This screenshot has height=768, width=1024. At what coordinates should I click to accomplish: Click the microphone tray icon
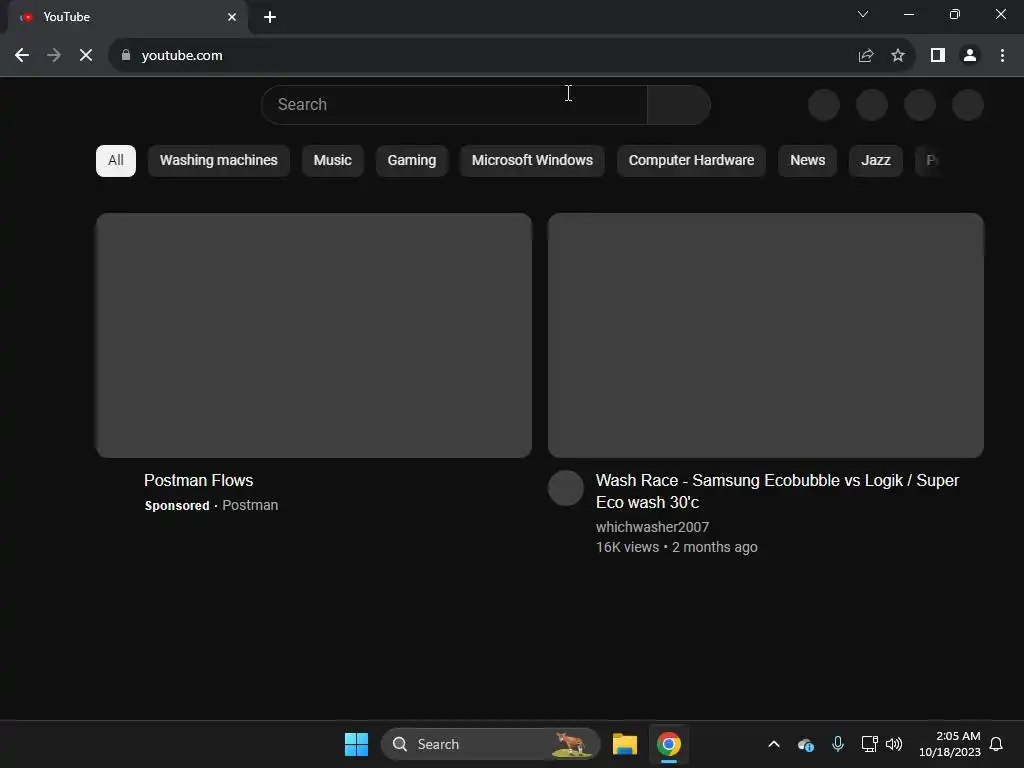(838, 744)
